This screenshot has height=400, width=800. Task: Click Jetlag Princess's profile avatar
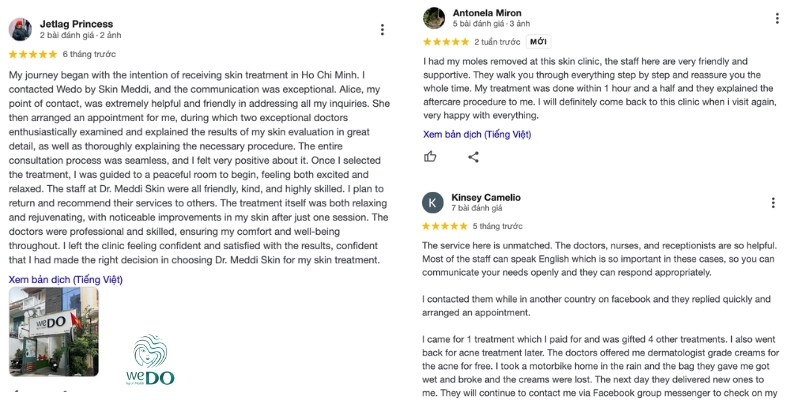click(20, 30)
